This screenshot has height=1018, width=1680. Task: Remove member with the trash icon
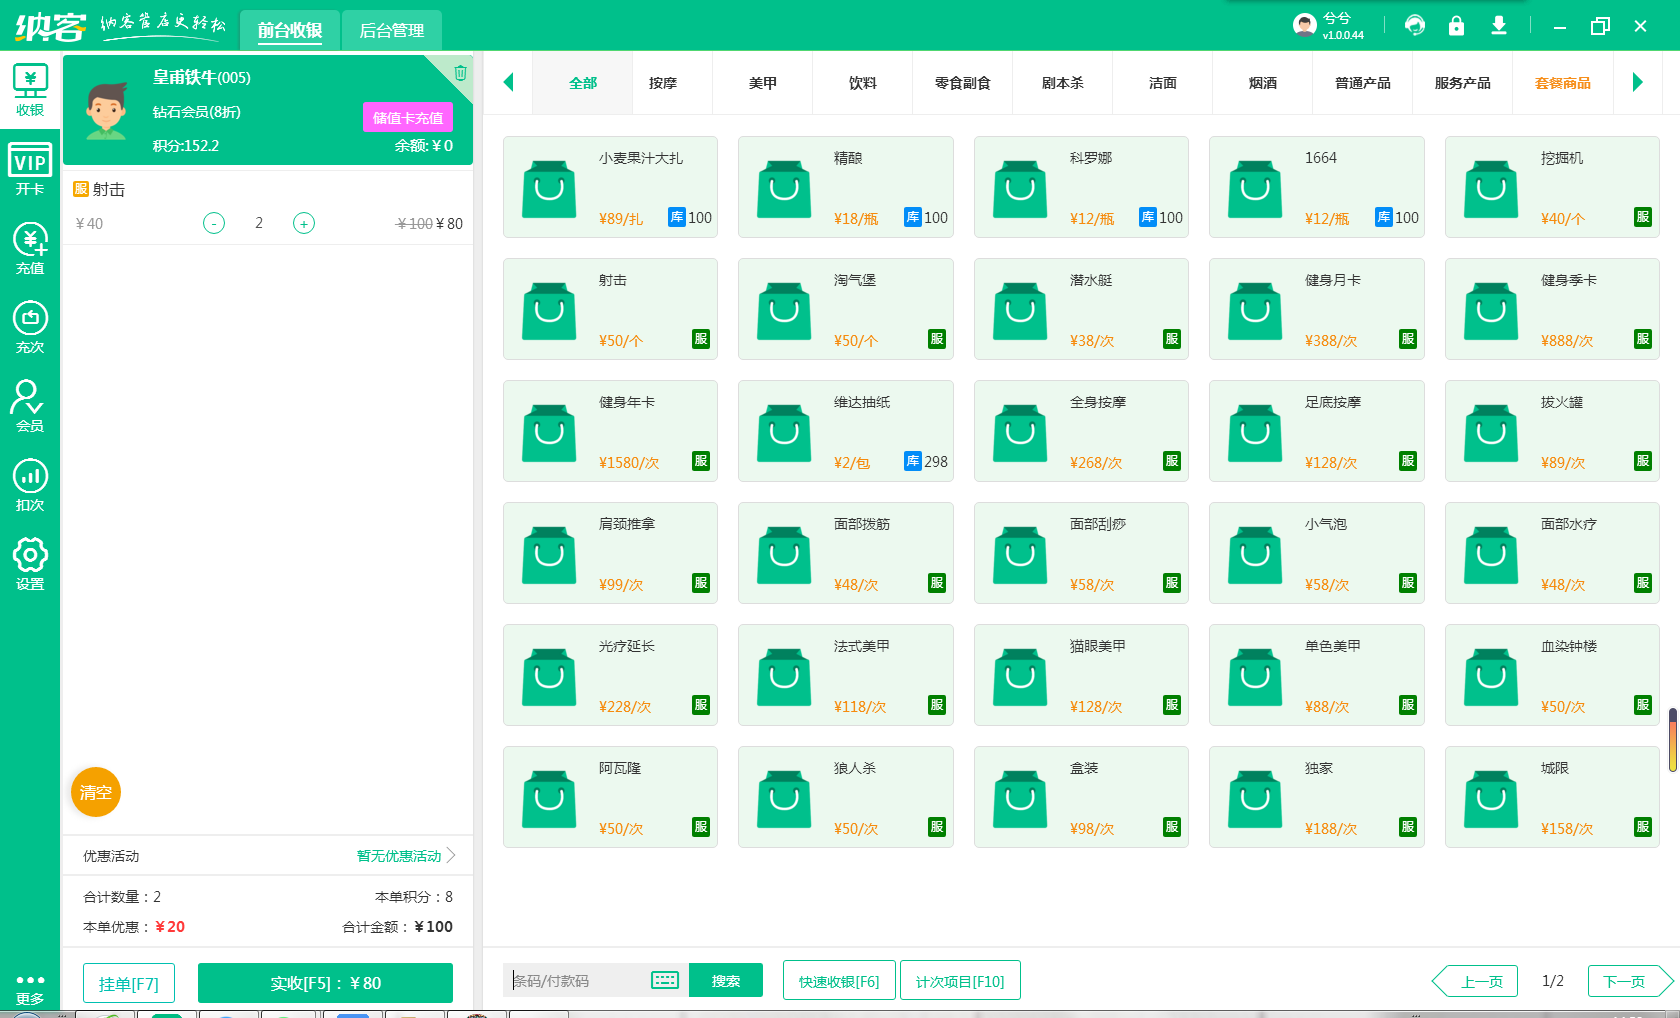click(460, 72)
